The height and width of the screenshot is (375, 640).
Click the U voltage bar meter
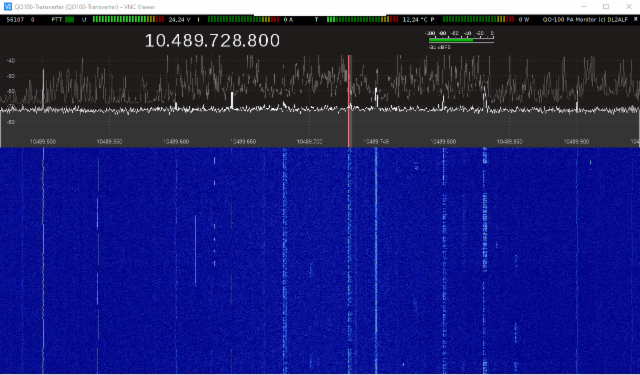[128, 20]
